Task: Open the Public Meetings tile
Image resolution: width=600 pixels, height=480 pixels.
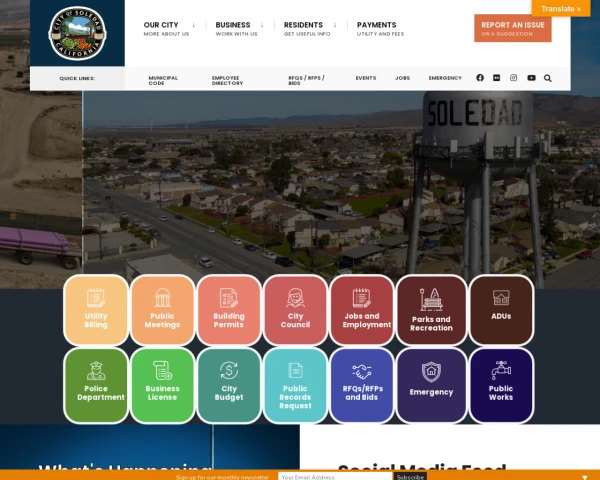Action: coord(162,310)
